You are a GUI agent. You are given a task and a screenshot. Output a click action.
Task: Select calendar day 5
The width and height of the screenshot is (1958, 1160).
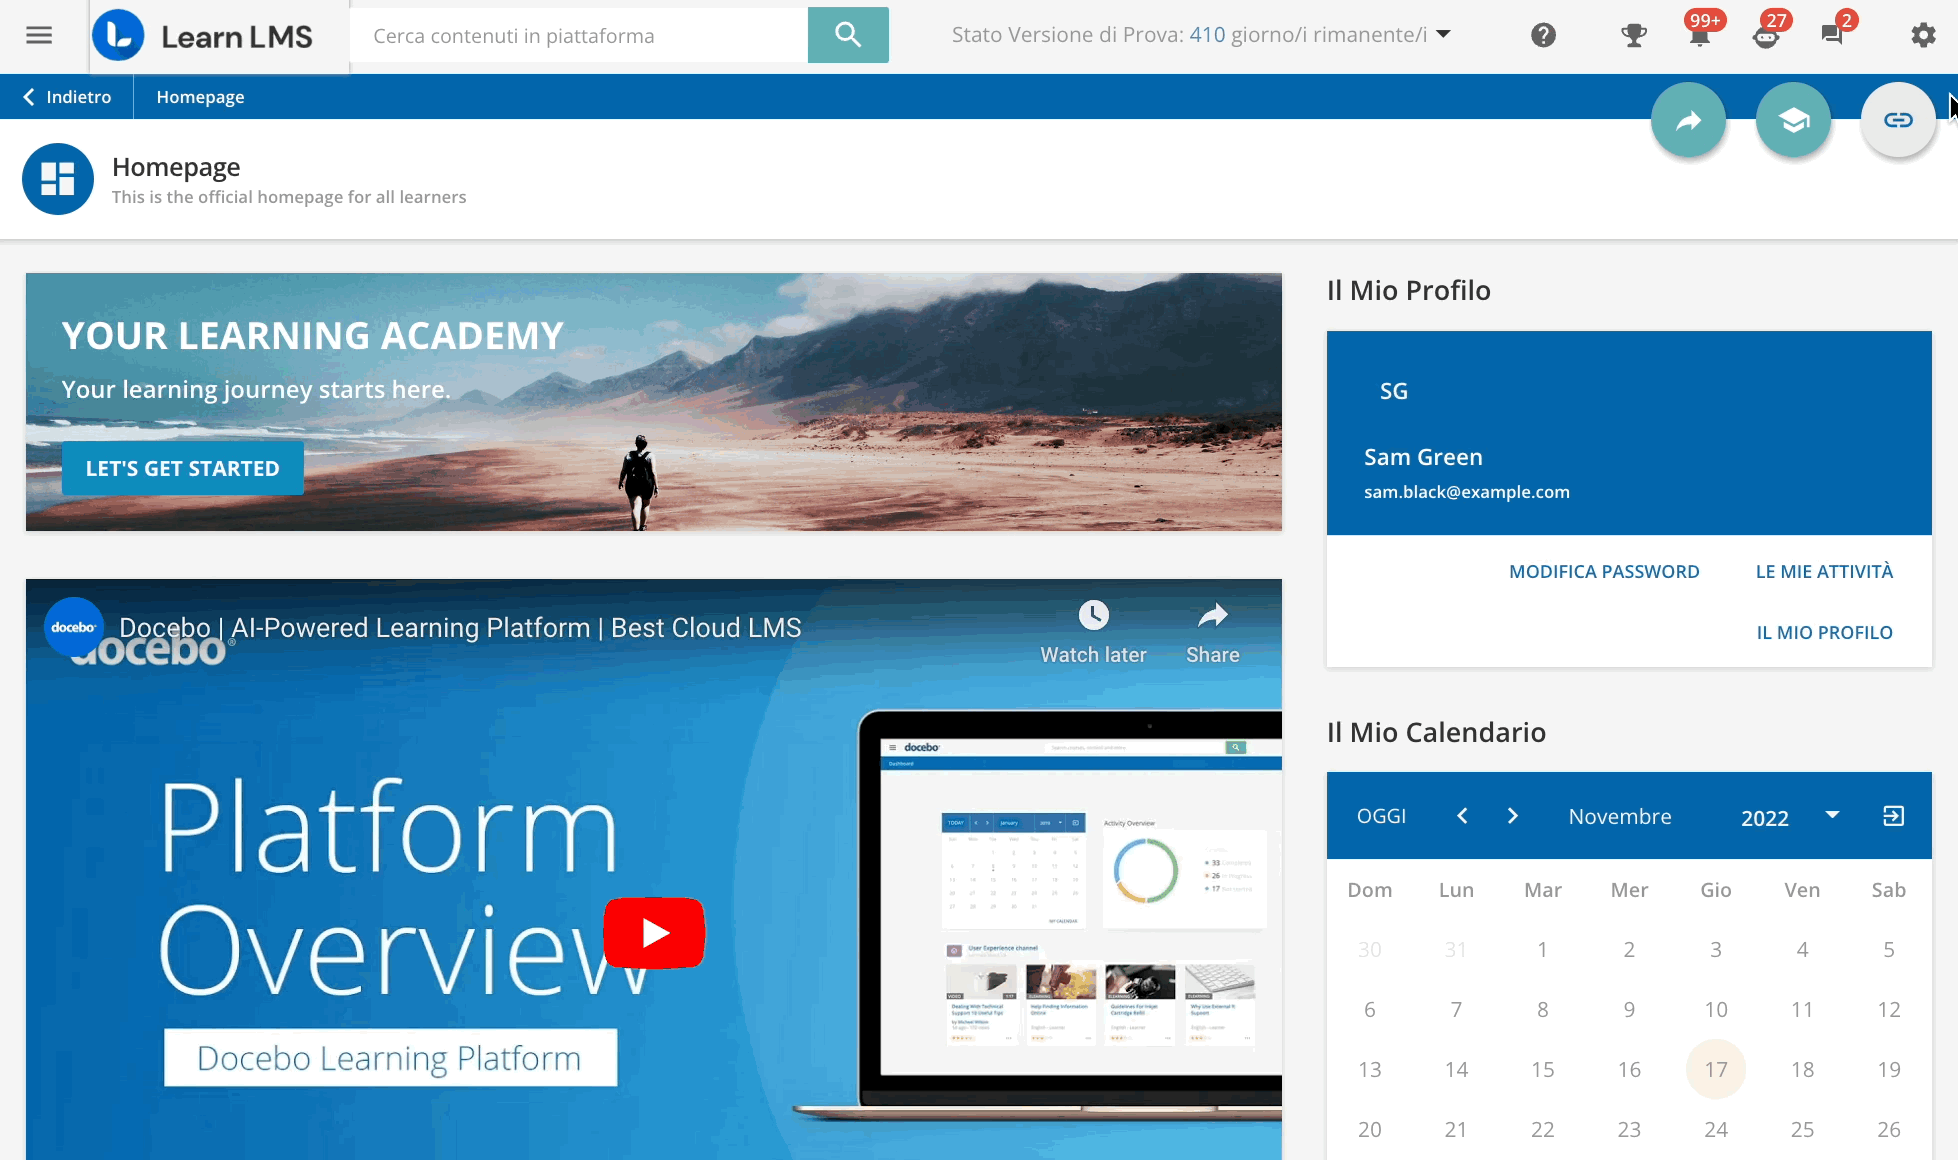pos(1888,949)
